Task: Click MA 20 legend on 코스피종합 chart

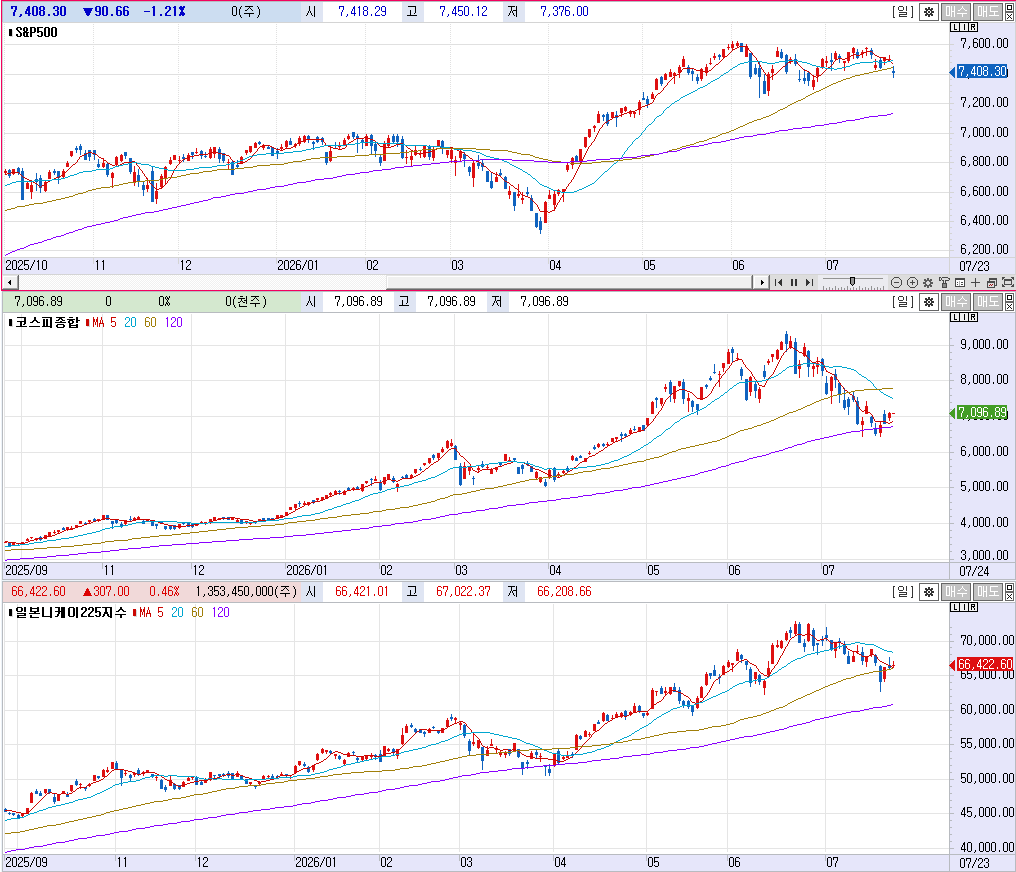Action: point(130,323)
